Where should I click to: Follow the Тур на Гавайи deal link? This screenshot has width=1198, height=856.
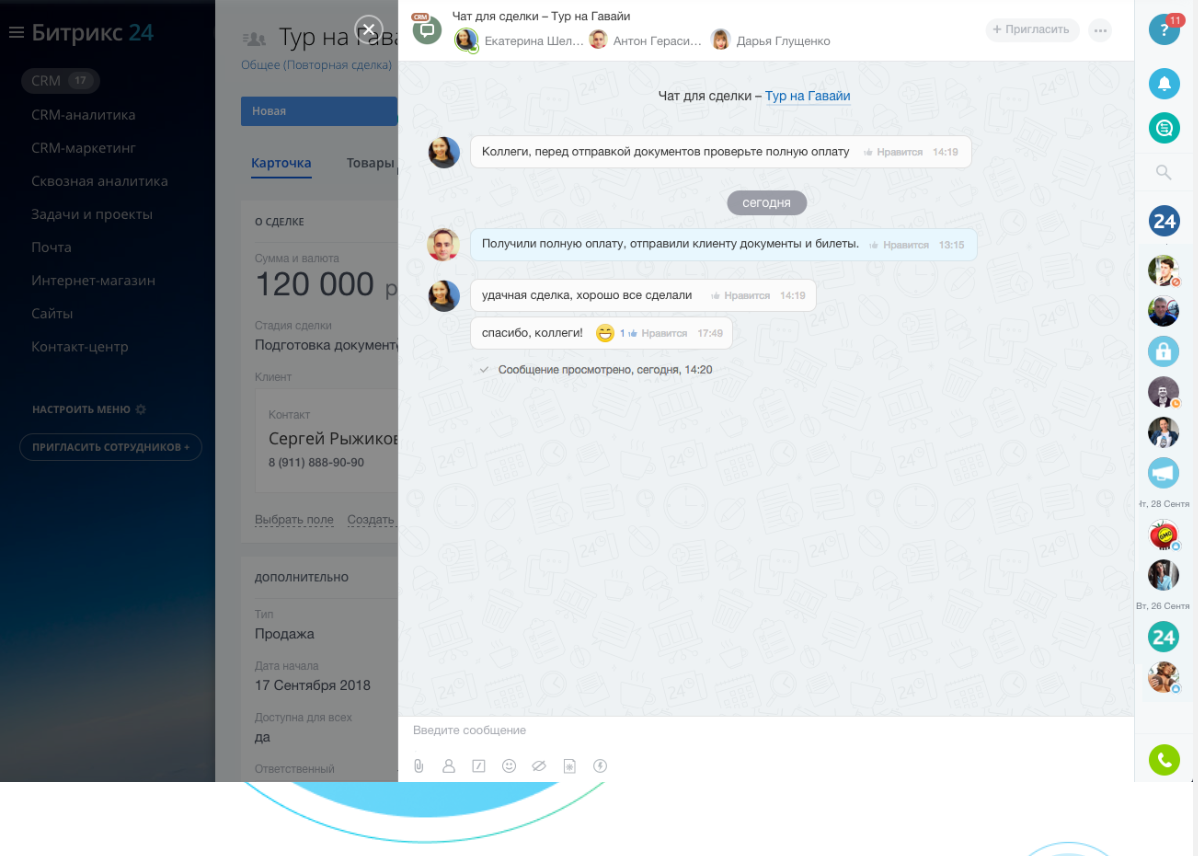808,96
